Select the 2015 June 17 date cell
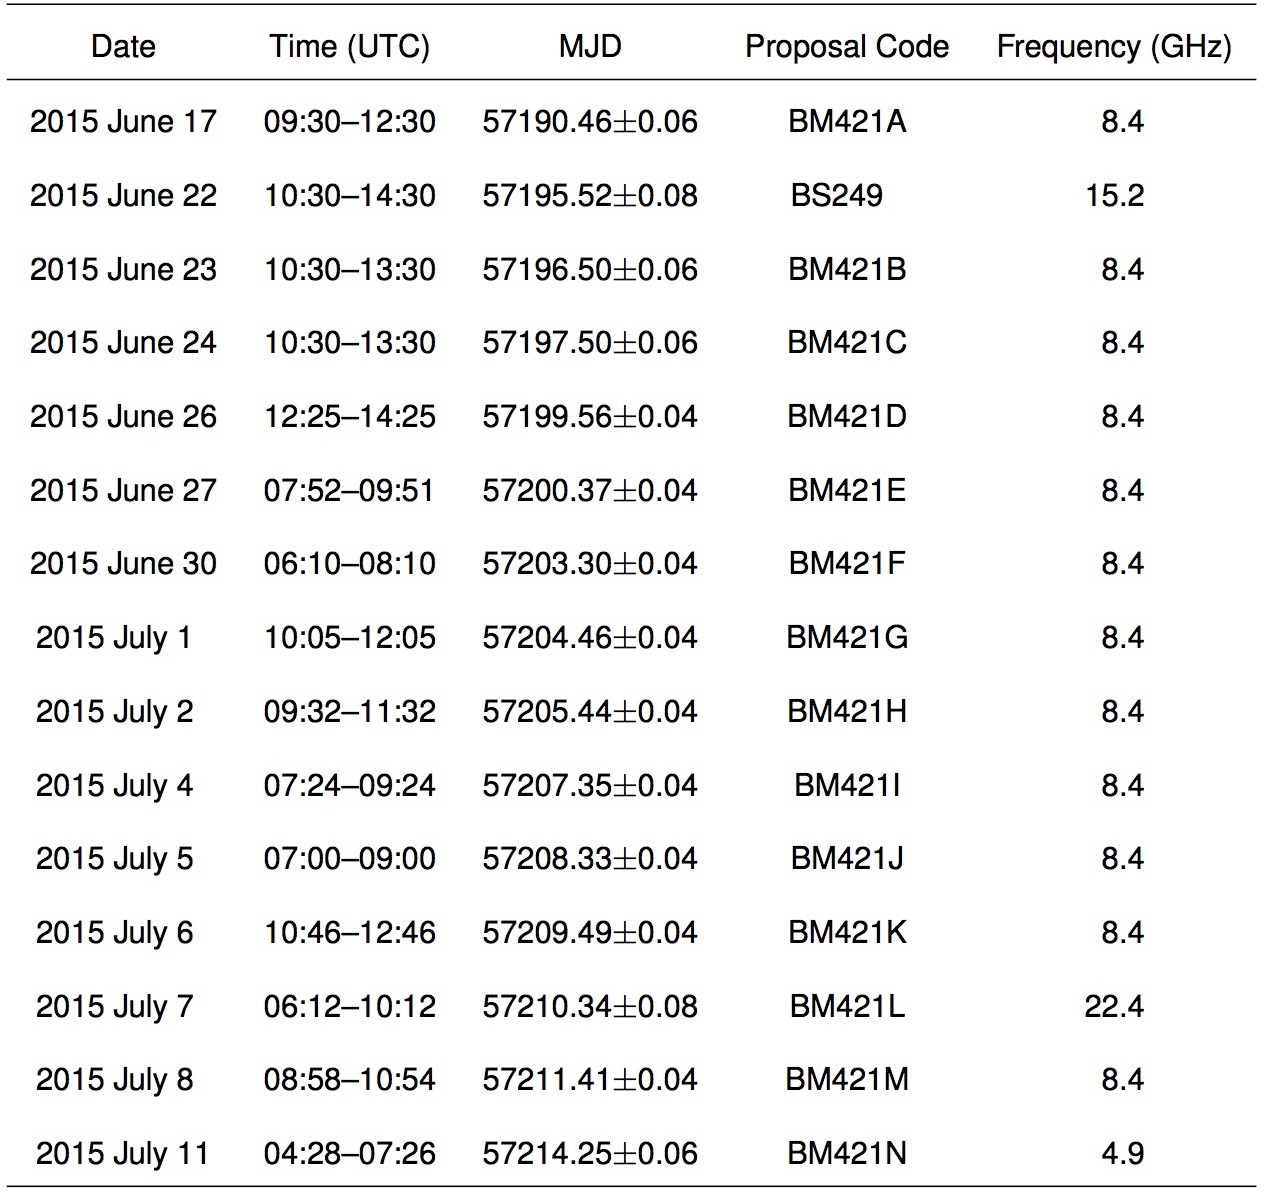Screen dimensions: 1264x1192 pos(123,122)
